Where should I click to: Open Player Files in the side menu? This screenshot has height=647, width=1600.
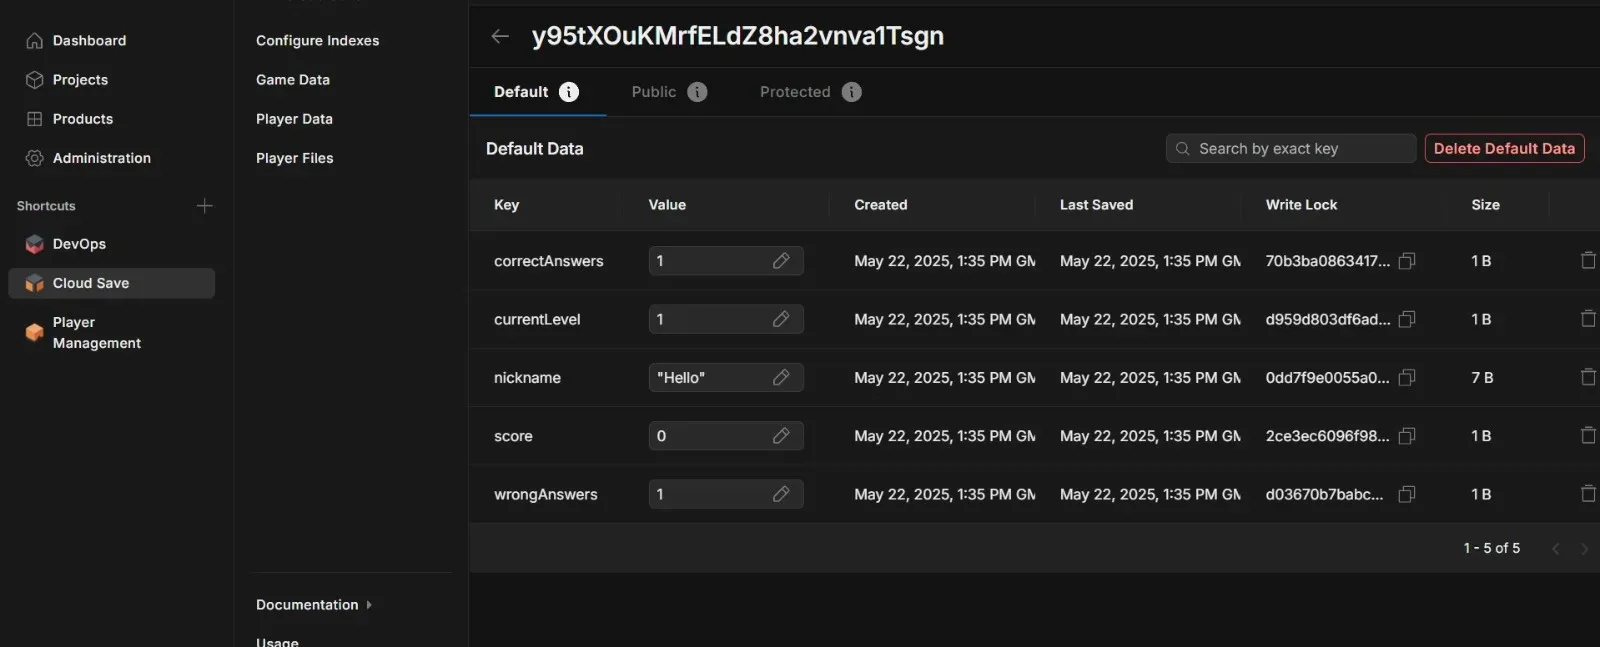pos(295,158)
